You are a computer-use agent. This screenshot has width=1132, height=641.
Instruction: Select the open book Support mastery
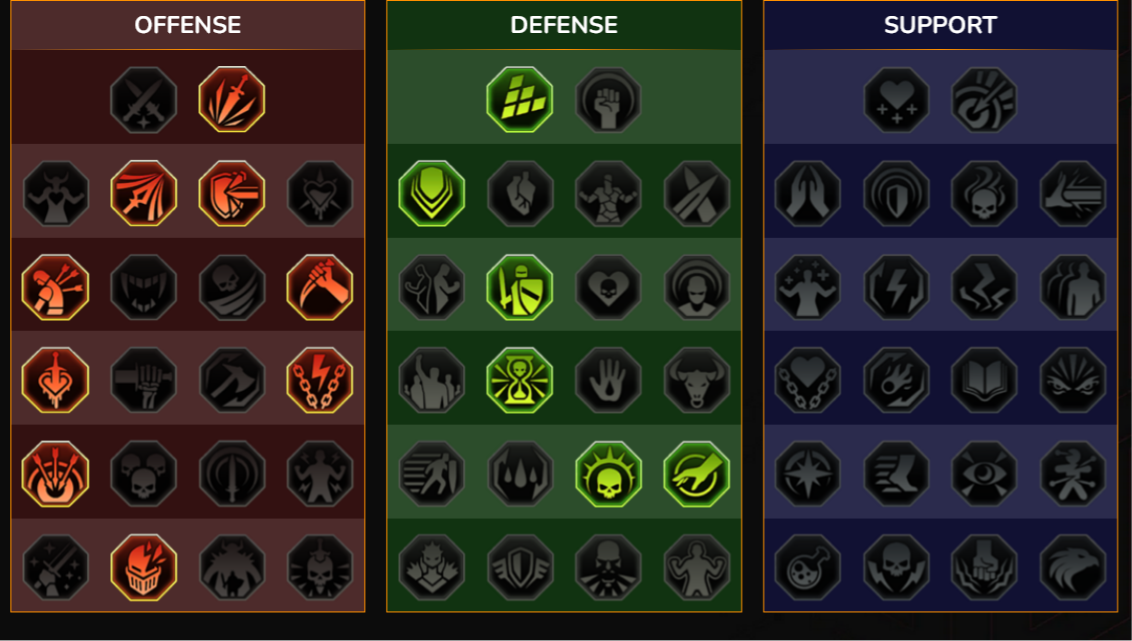[984, 380]
